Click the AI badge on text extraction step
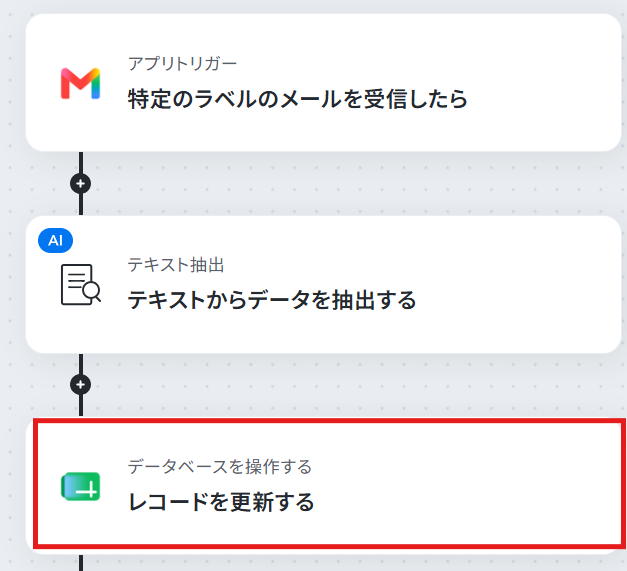Image resolution: width=627 pixels, height=571 pixels. [56, 241]
